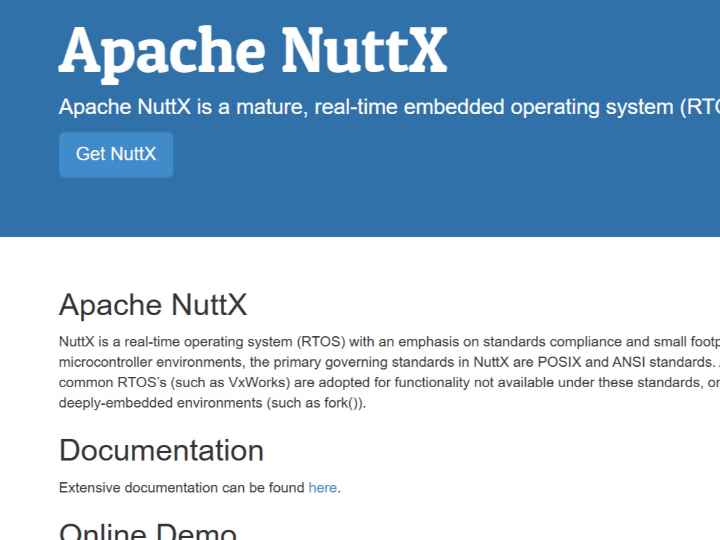Viewport: 720px width, 540px height.
Task: Click the '(RTOS)' abbreviation in the intro paragraph
Action: tap(318, 340)
